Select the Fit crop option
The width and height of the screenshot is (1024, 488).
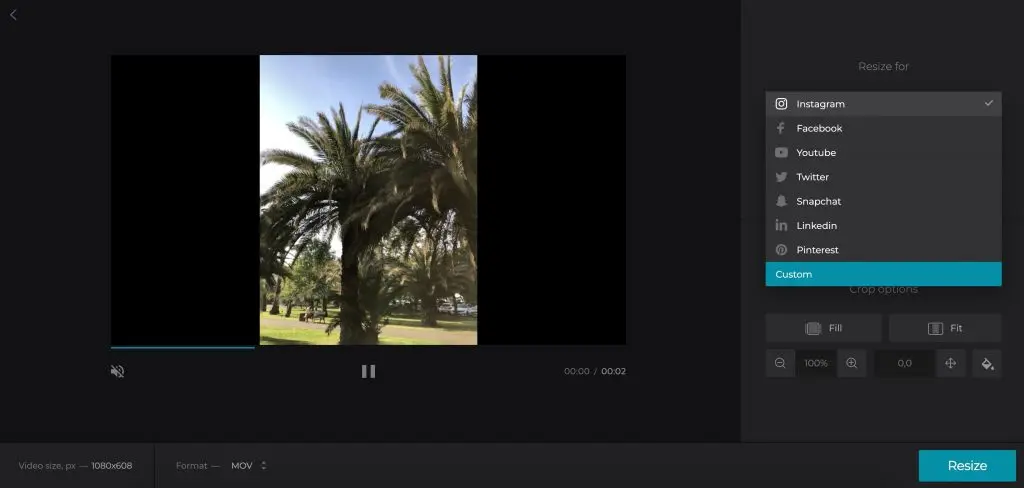[x=945, y=328]
